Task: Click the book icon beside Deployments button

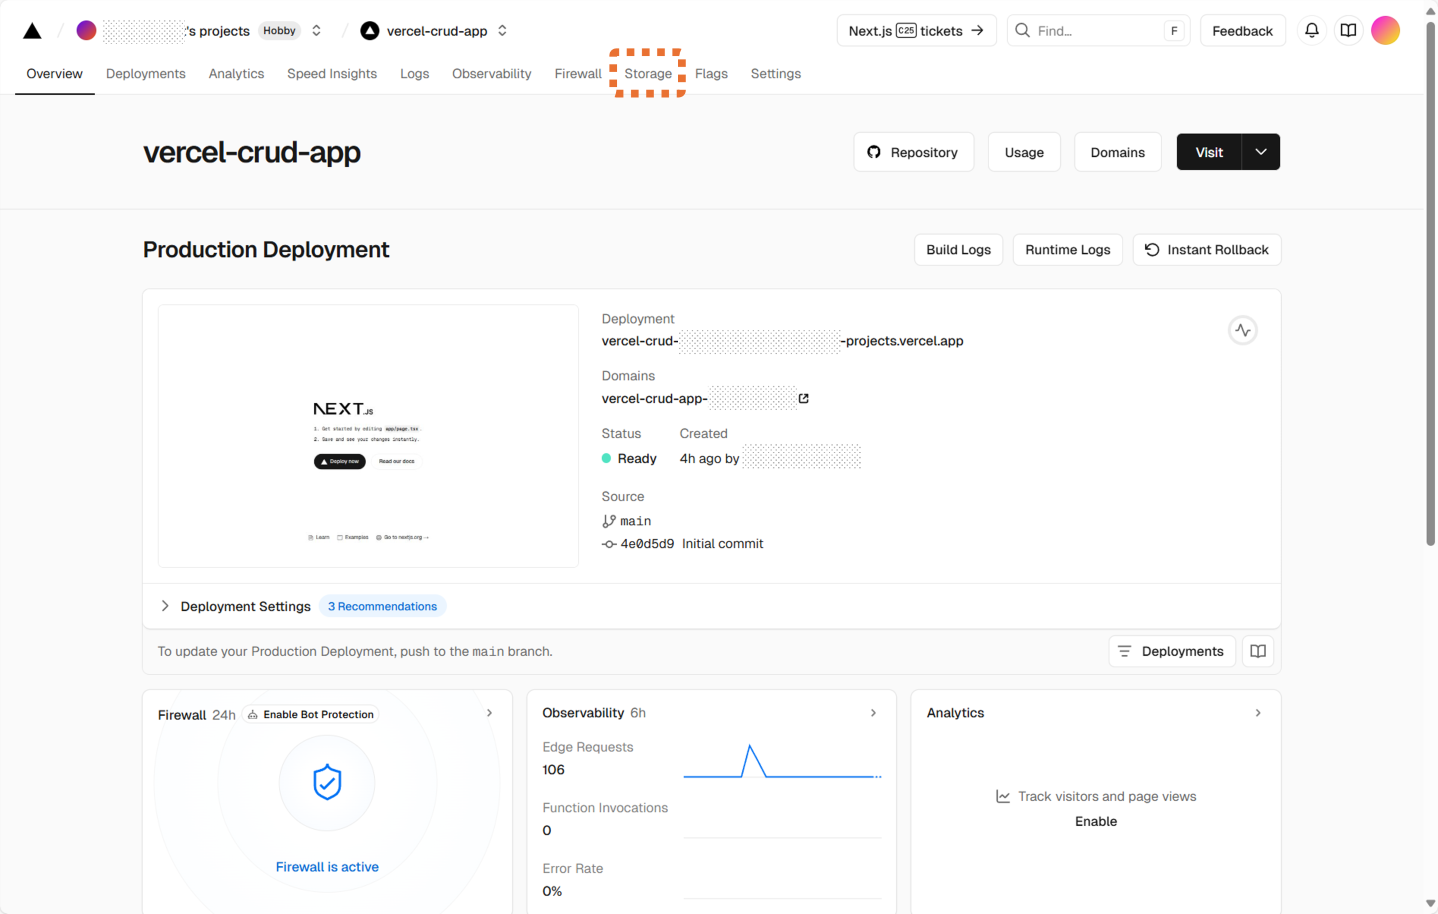Action: click(1258, 651)
